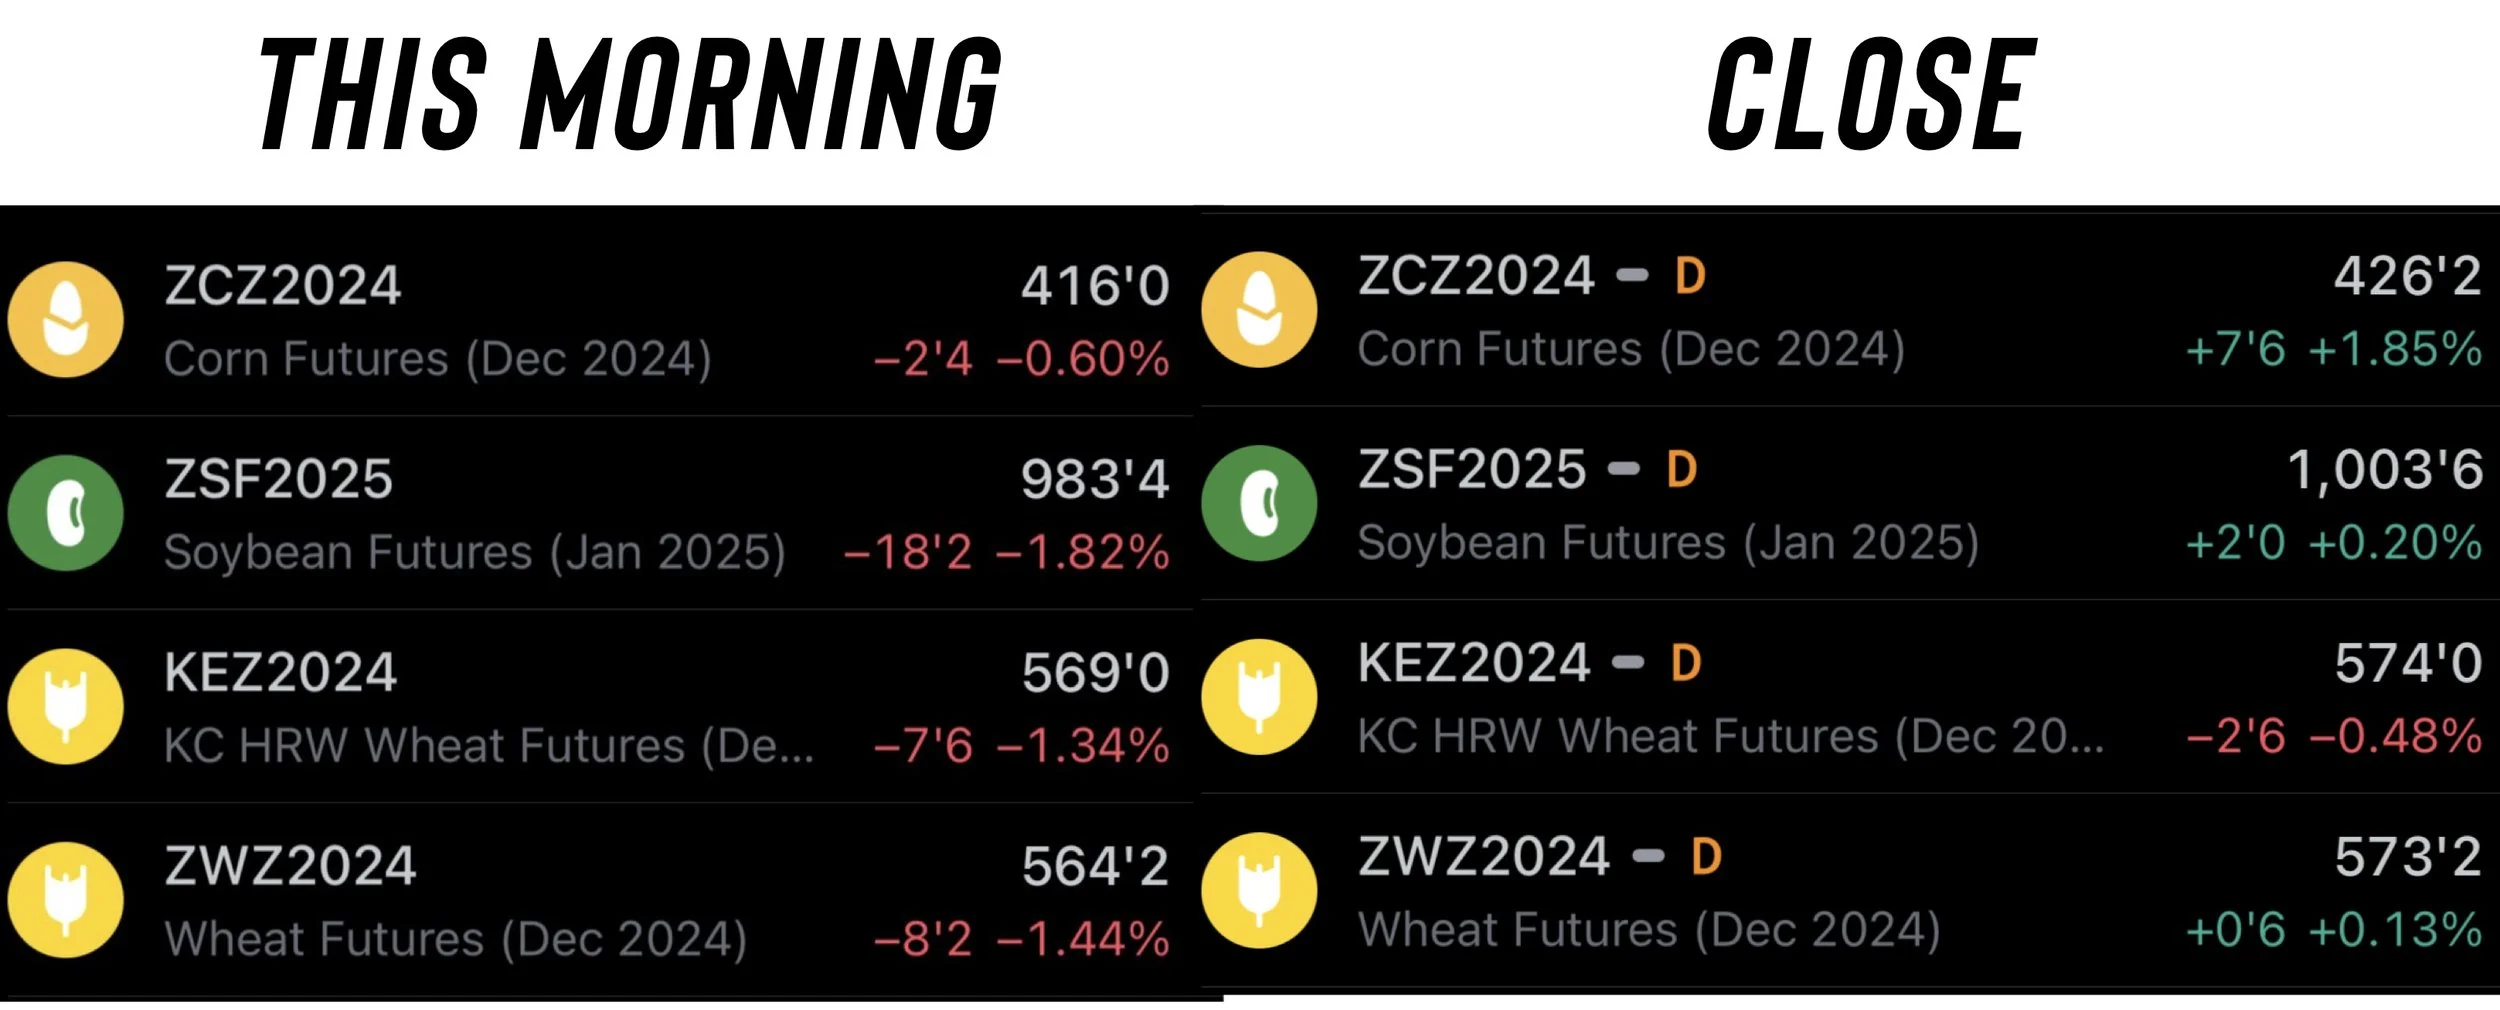Screen dimensions: 2500x1010
Task: Click the soybean icon in morning list
Action: click(x=66, y=513)
